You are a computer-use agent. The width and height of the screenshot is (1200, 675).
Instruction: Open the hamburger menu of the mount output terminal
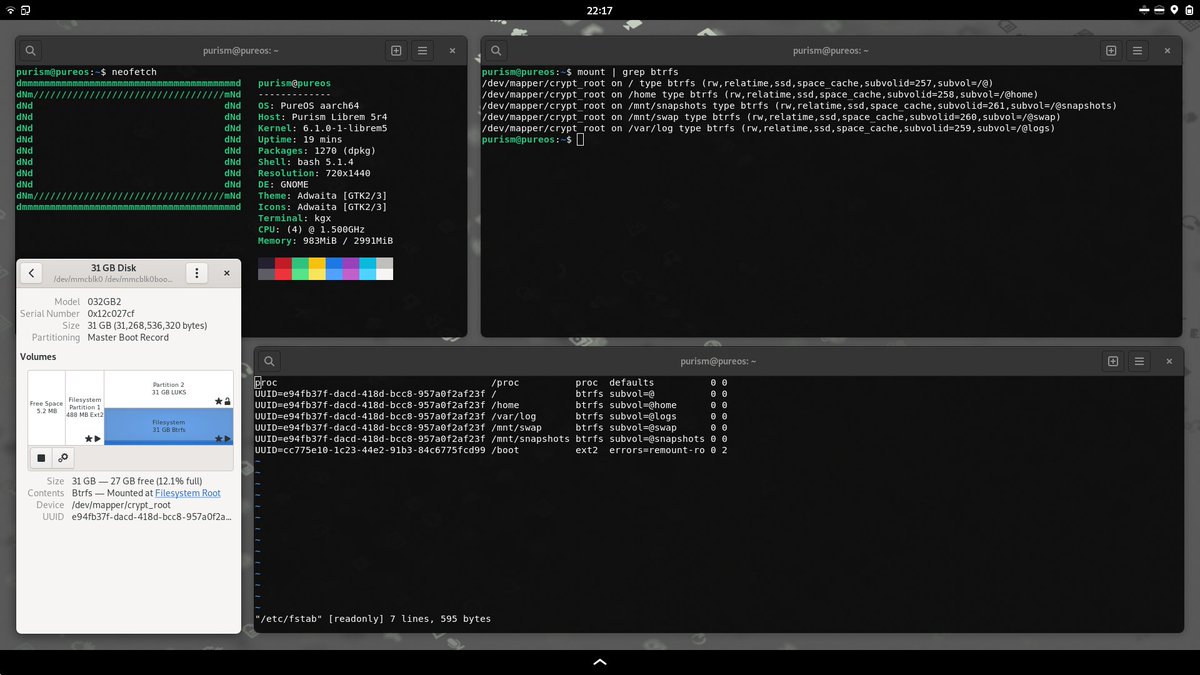[1139, 50]
